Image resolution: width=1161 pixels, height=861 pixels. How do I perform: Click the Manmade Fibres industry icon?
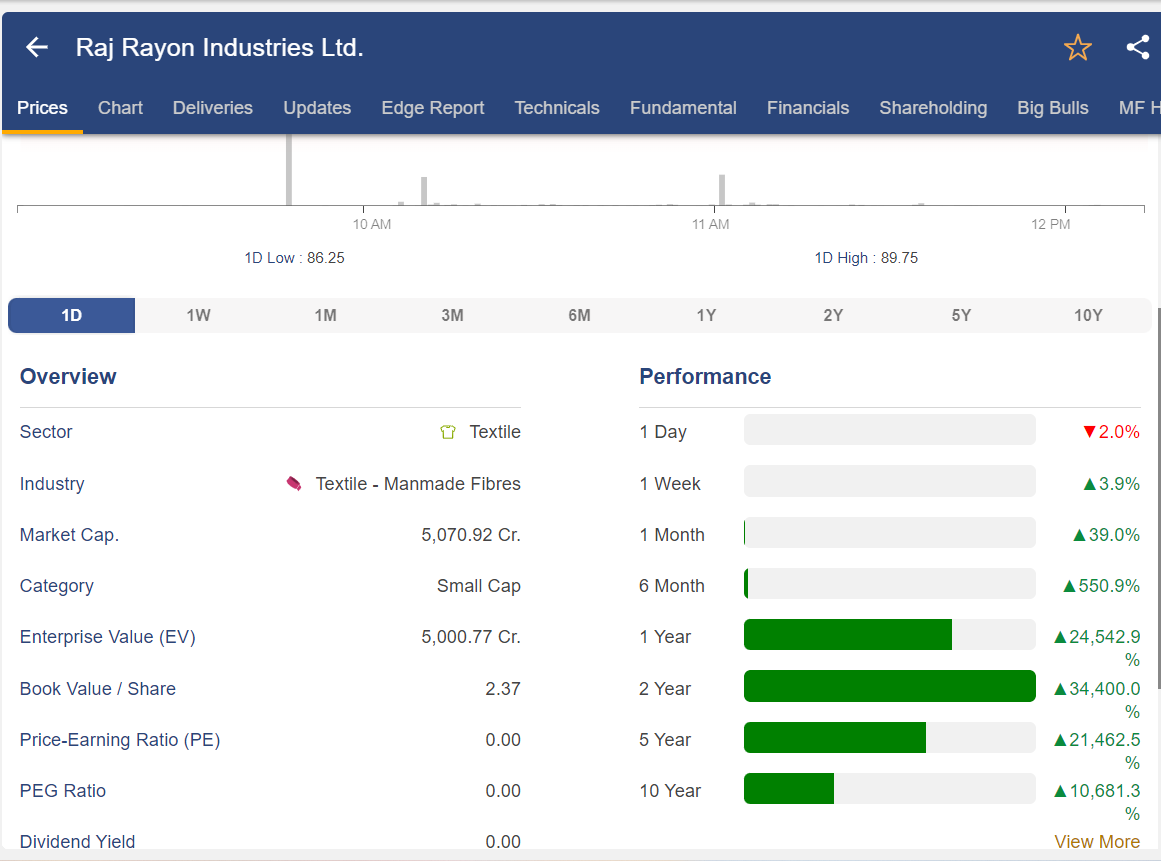[294, 484]
